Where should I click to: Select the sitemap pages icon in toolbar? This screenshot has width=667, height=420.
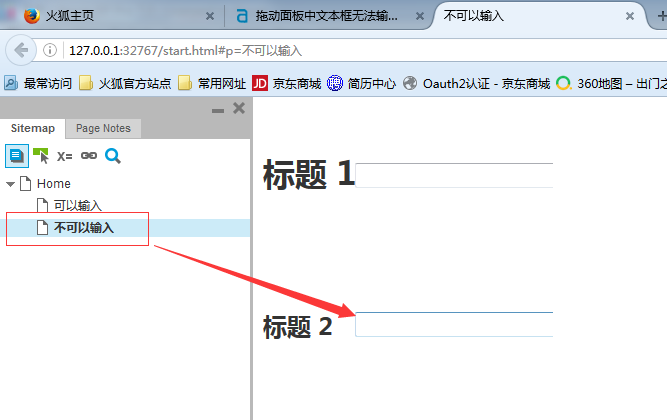(x=17, y=156)
